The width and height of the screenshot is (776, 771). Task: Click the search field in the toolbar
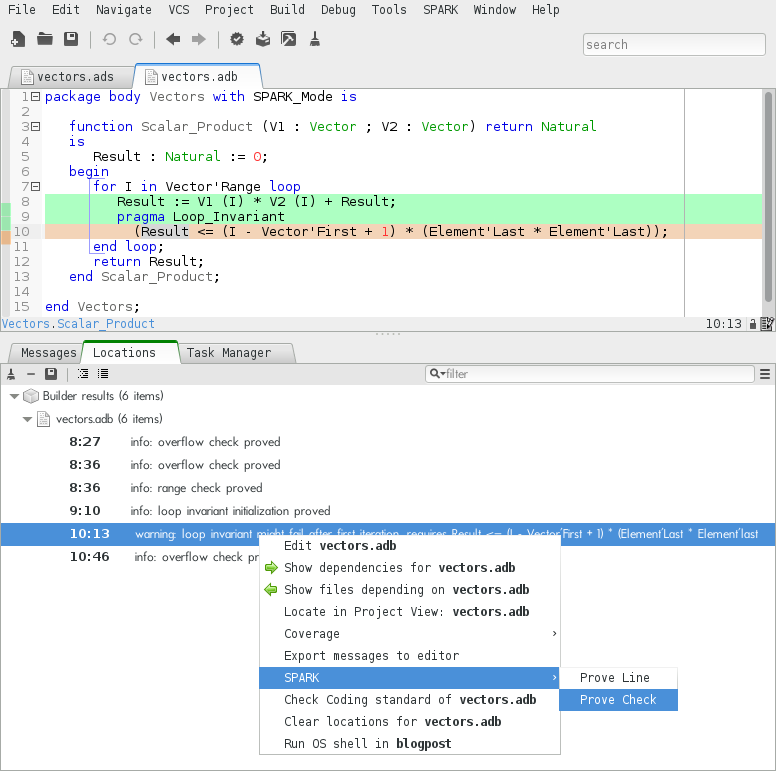[x=675, y=44]
